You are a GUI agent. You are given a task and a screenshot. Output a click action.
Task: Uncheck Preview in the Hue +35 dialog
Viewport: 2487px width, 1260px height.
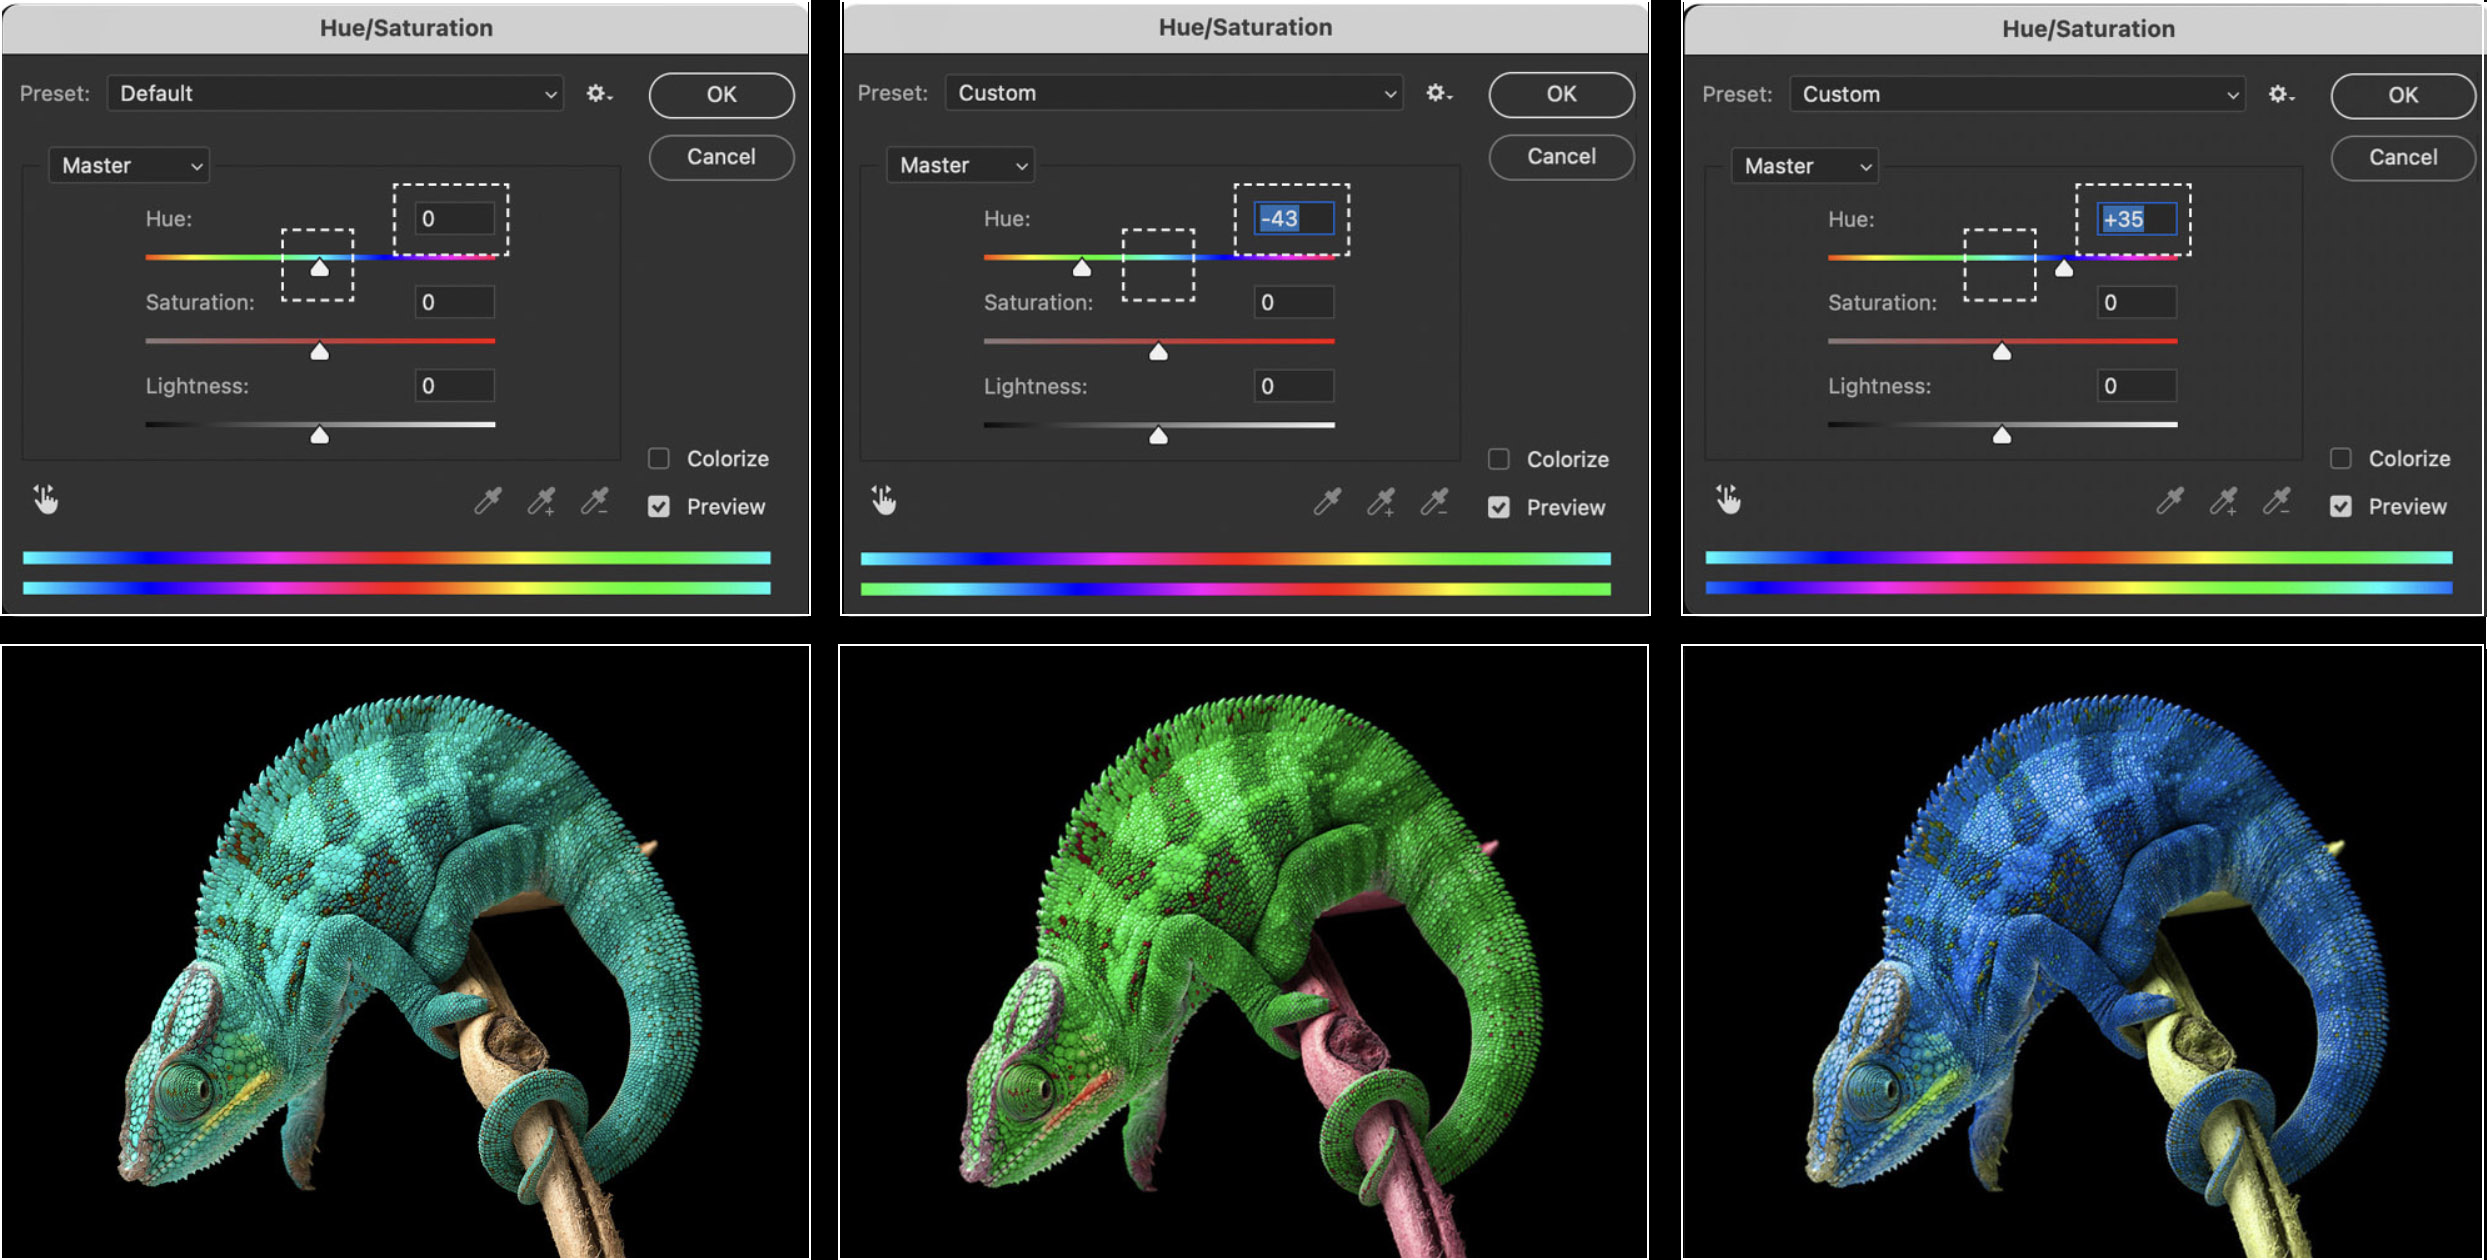2341,507
